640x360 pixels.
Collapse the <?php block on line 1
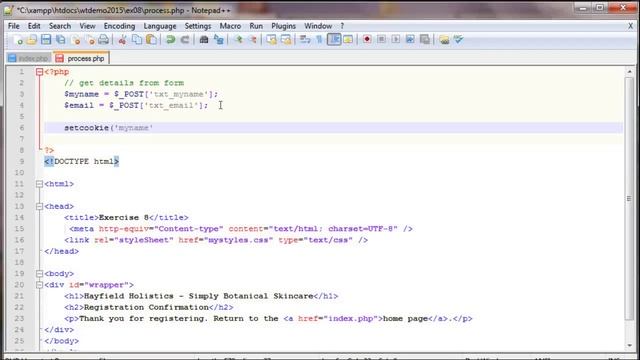click(x=40, y=72)
